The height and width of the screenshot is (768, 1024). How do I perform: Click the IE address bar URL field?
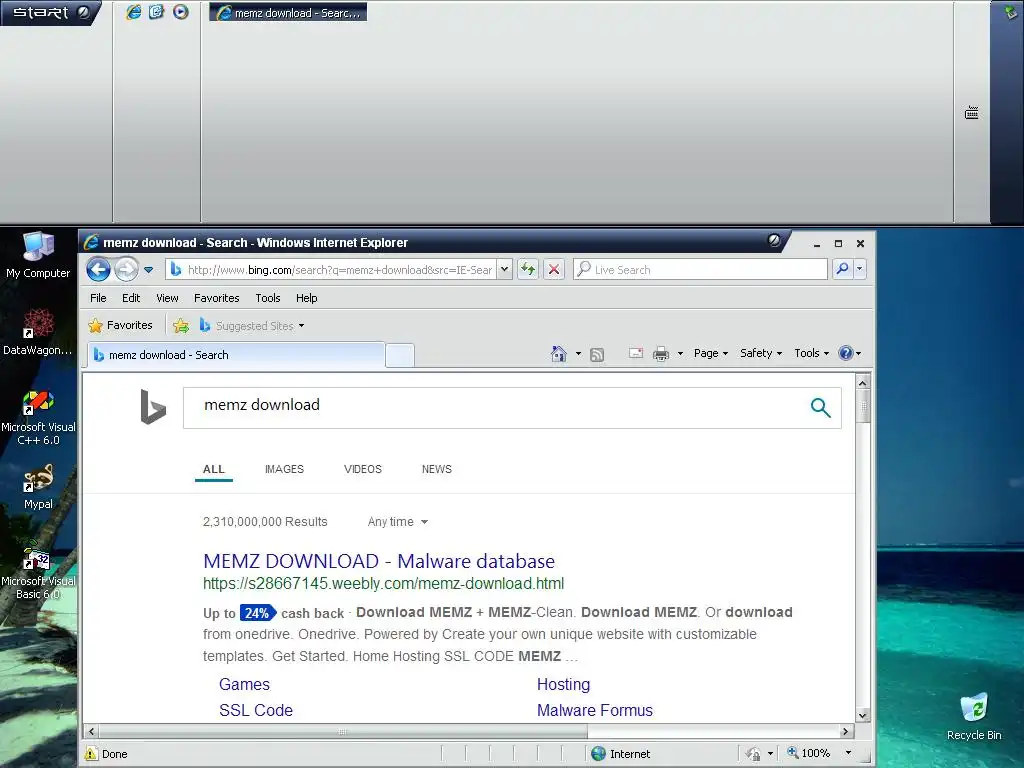point(331,270)
